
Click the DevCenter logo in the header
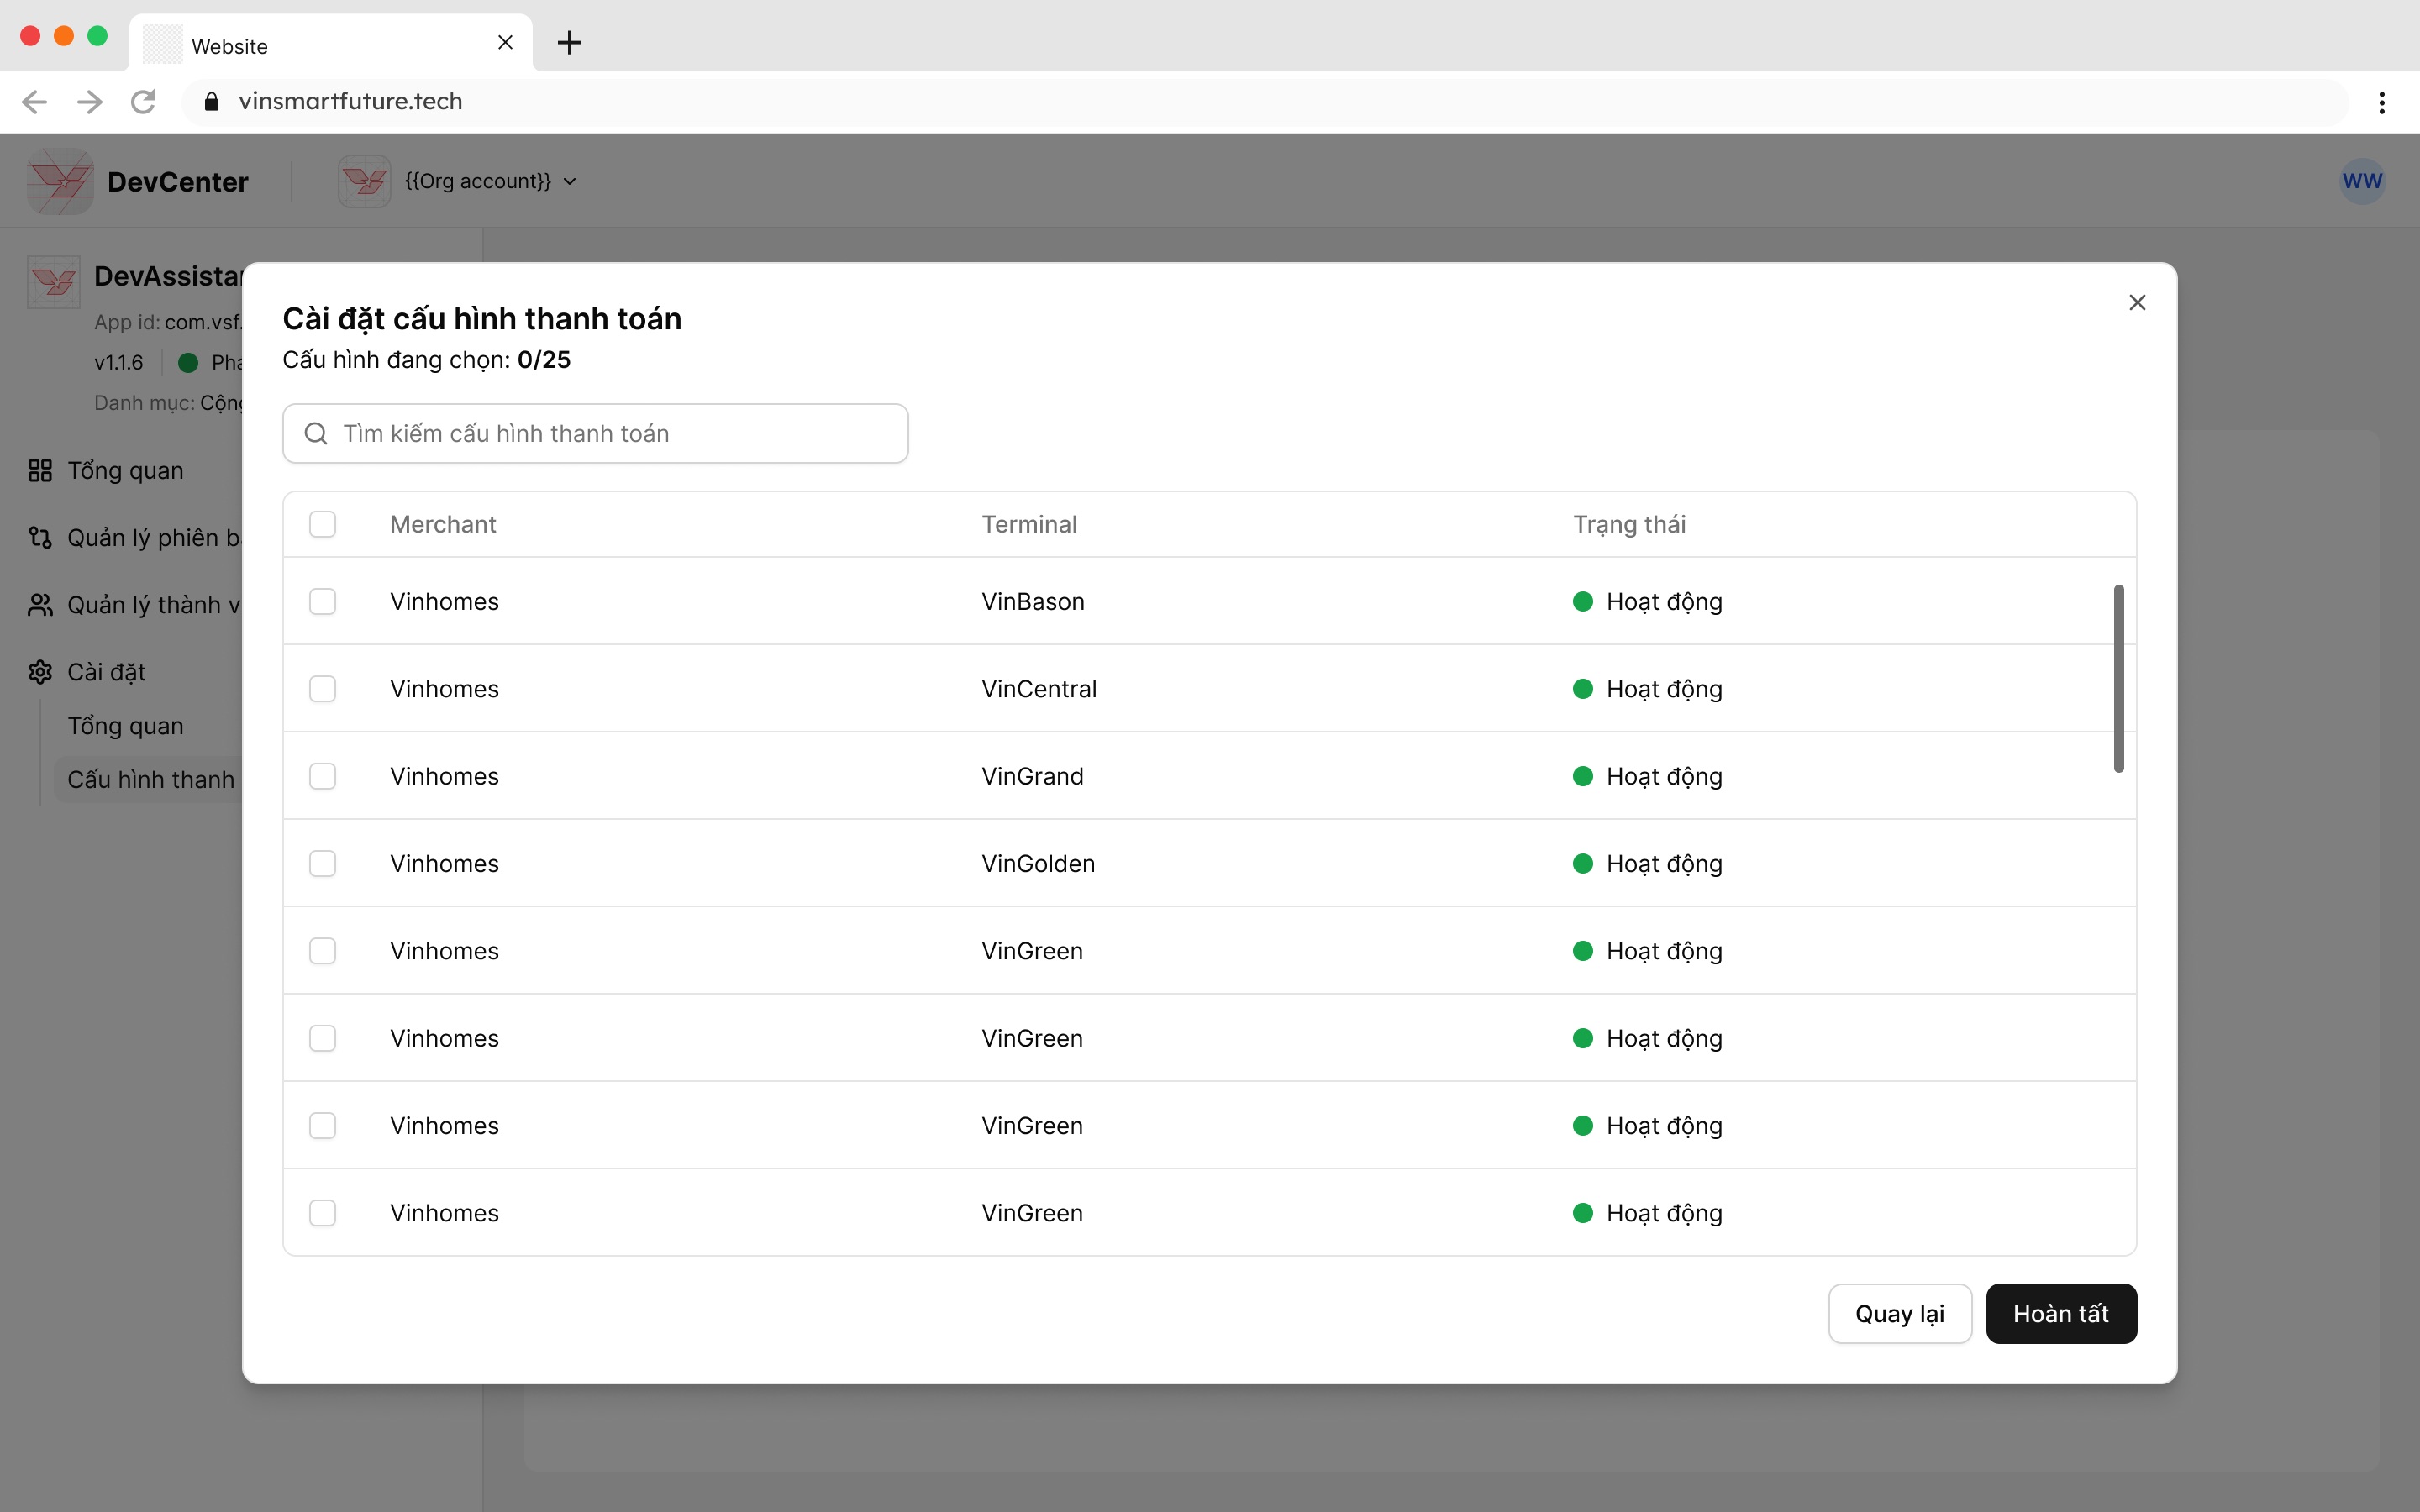60,181
